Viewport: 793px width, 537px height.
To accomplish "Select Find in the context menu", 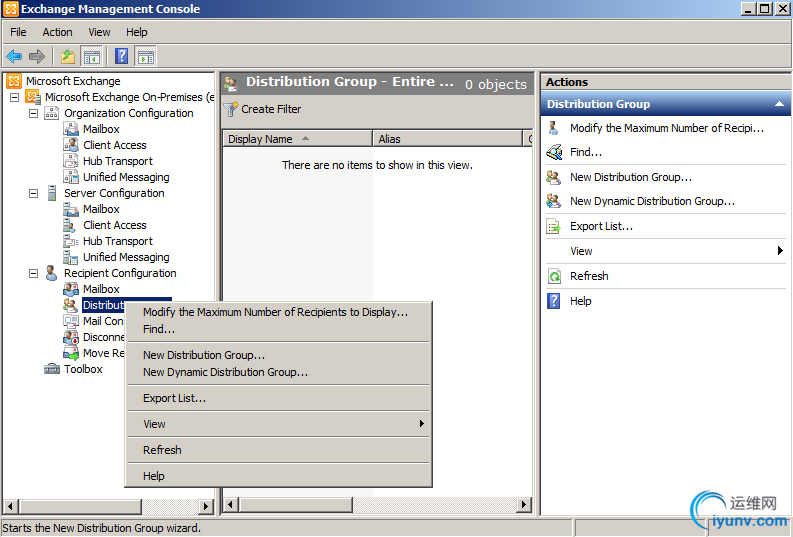I will click(279, 329).
